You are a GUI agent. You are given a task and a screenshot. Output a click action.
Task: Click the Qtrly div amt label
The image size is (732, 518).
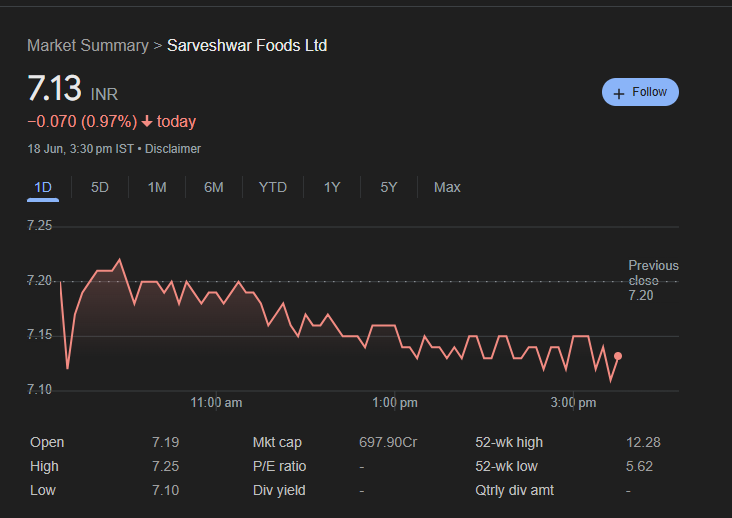[514, 490]
